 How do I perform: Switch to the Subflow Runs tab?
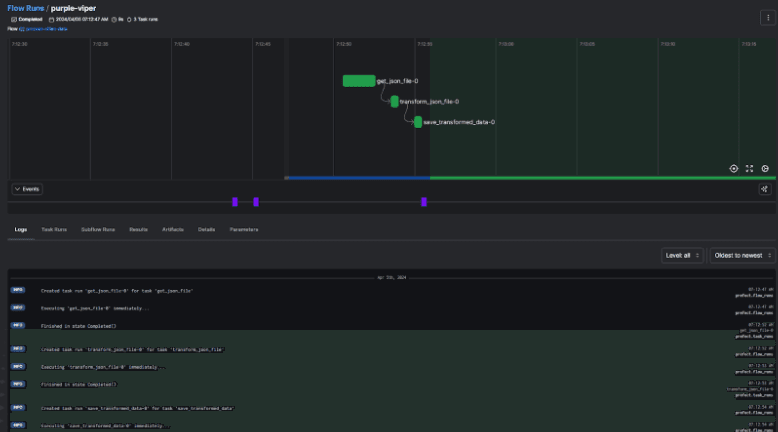(x=98, y=229)
